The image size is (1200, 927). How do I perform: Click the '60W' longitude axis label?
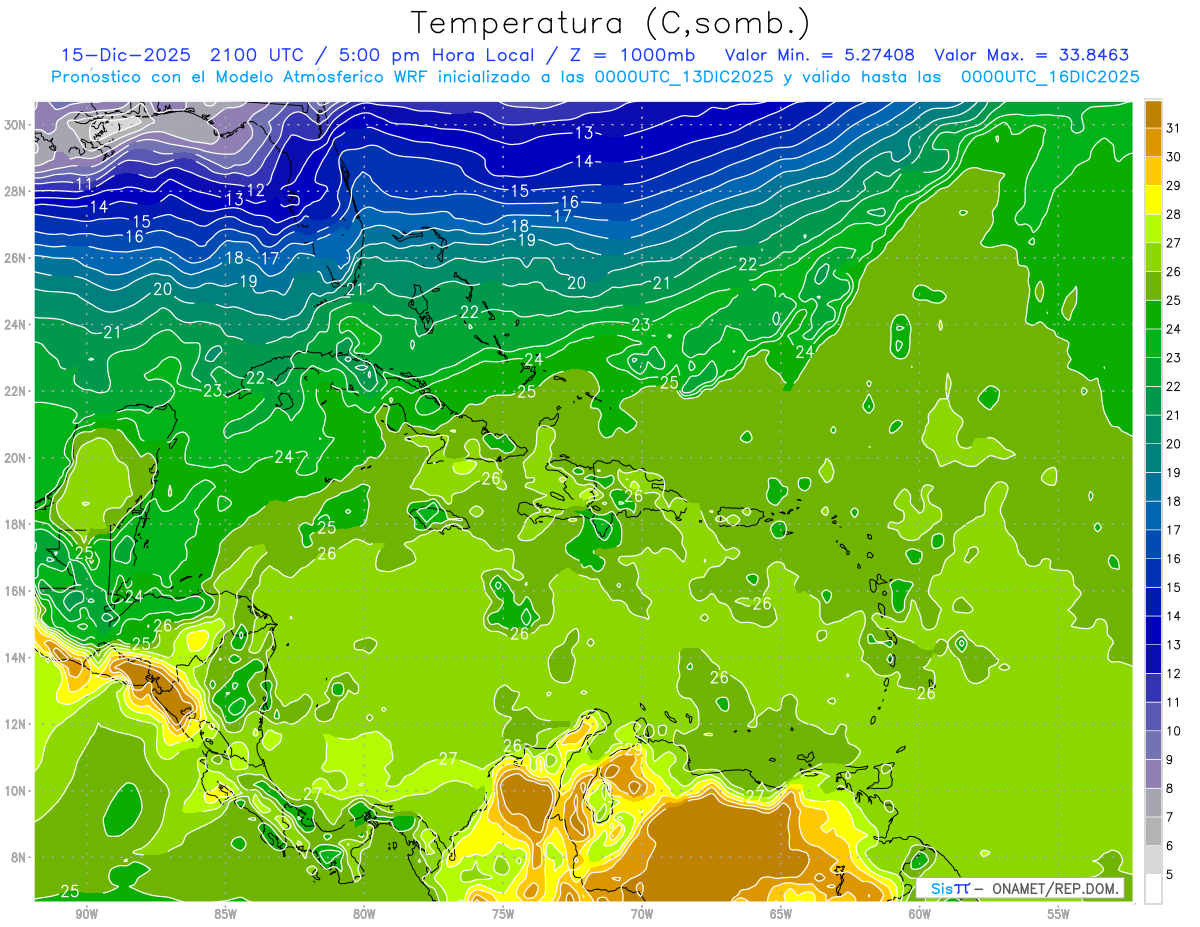tap(920, 914)
